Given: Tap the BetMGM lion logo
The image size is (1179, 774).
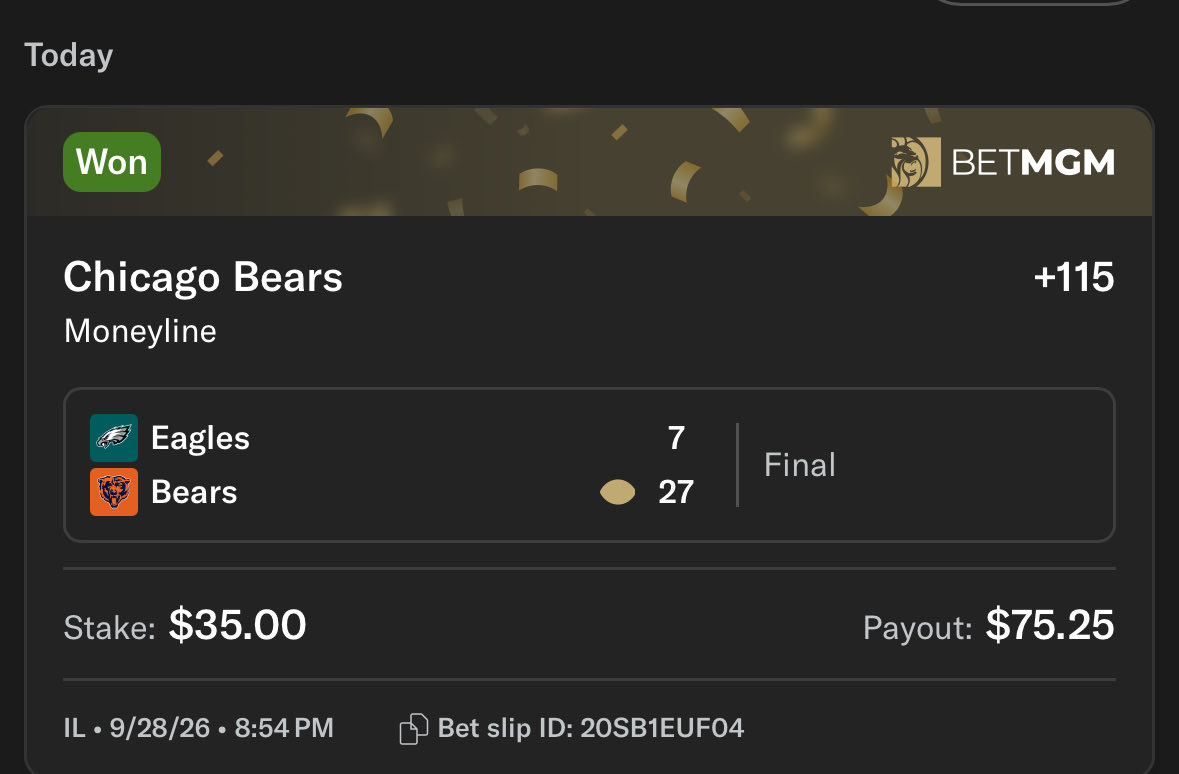Looking at the screenshot, I should [x=916, y=162].
